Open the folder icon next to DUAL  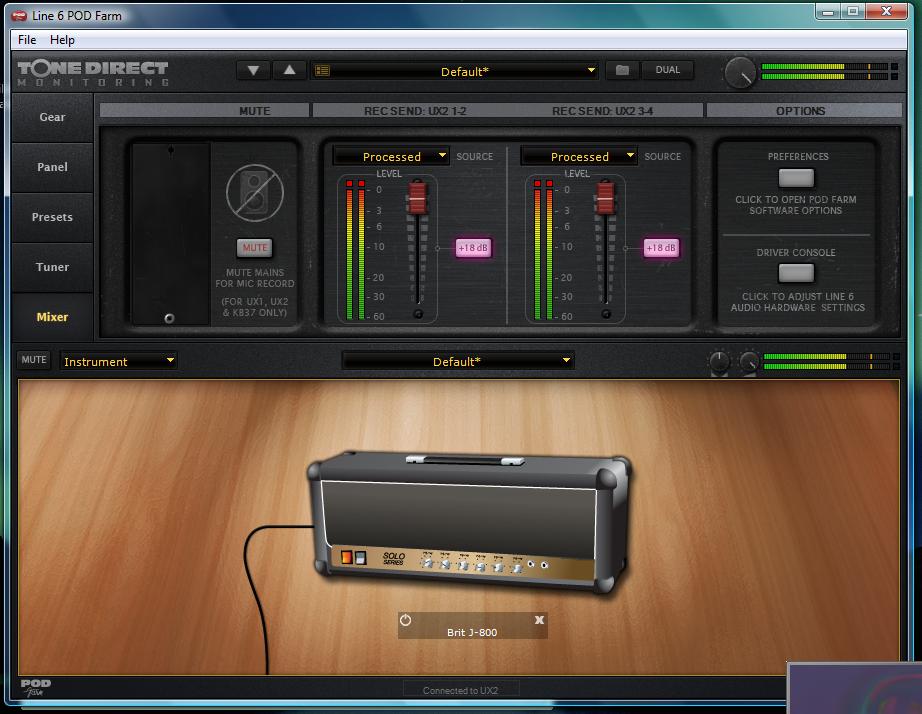[622, 70]
